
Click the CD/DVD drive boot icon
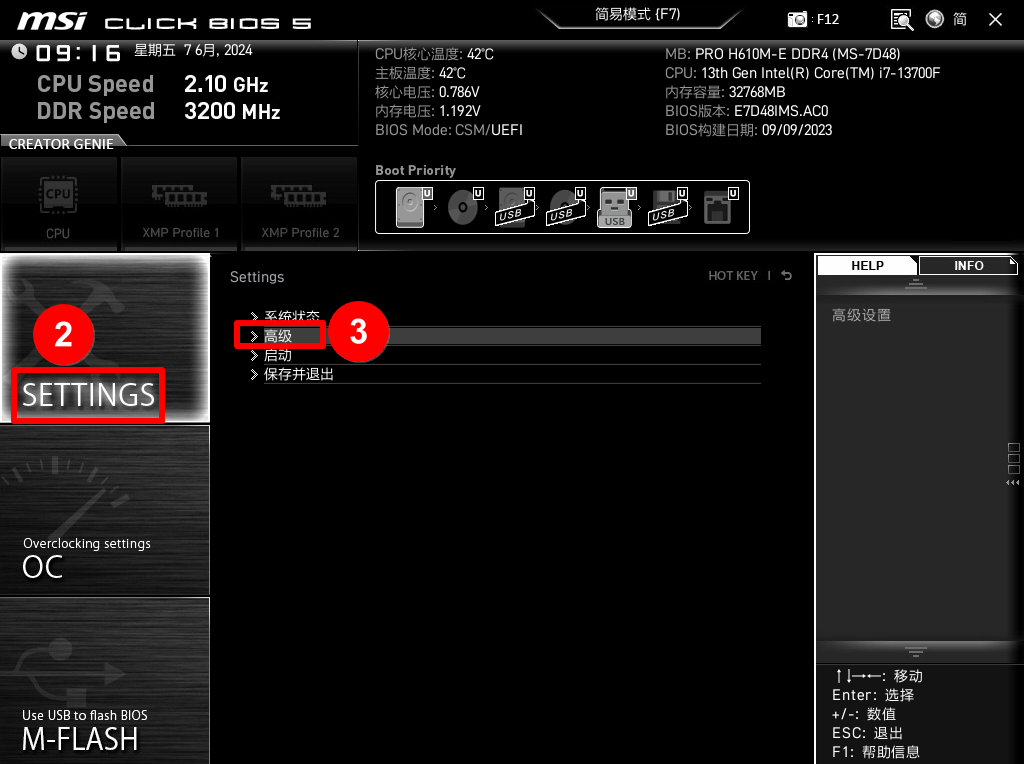click(x=462, y=207)
